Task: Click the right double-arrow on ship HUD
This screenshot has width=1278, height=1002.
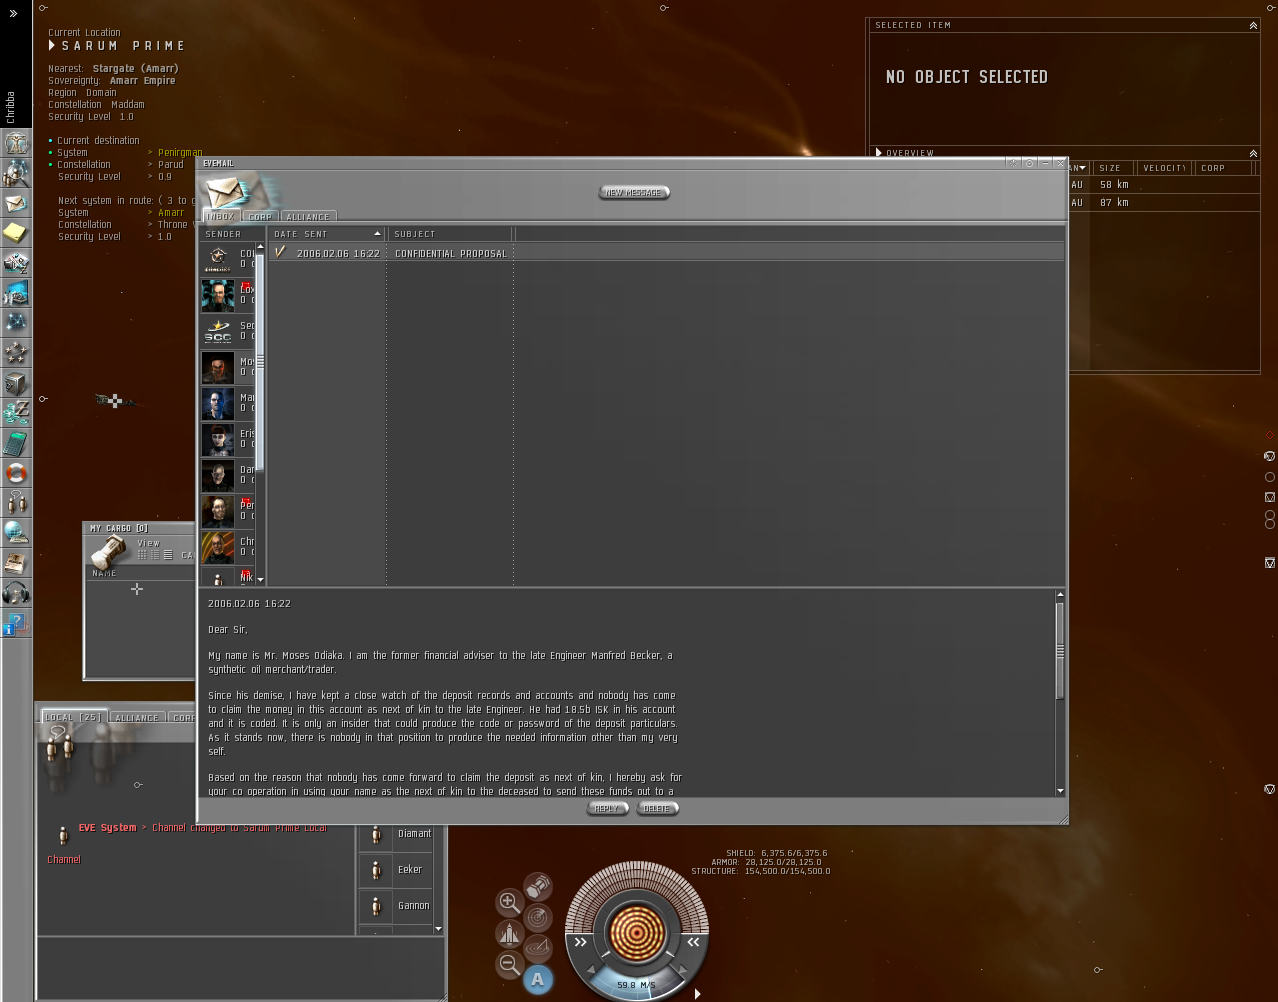Action: pyautogui.click(x=693, y=942)
